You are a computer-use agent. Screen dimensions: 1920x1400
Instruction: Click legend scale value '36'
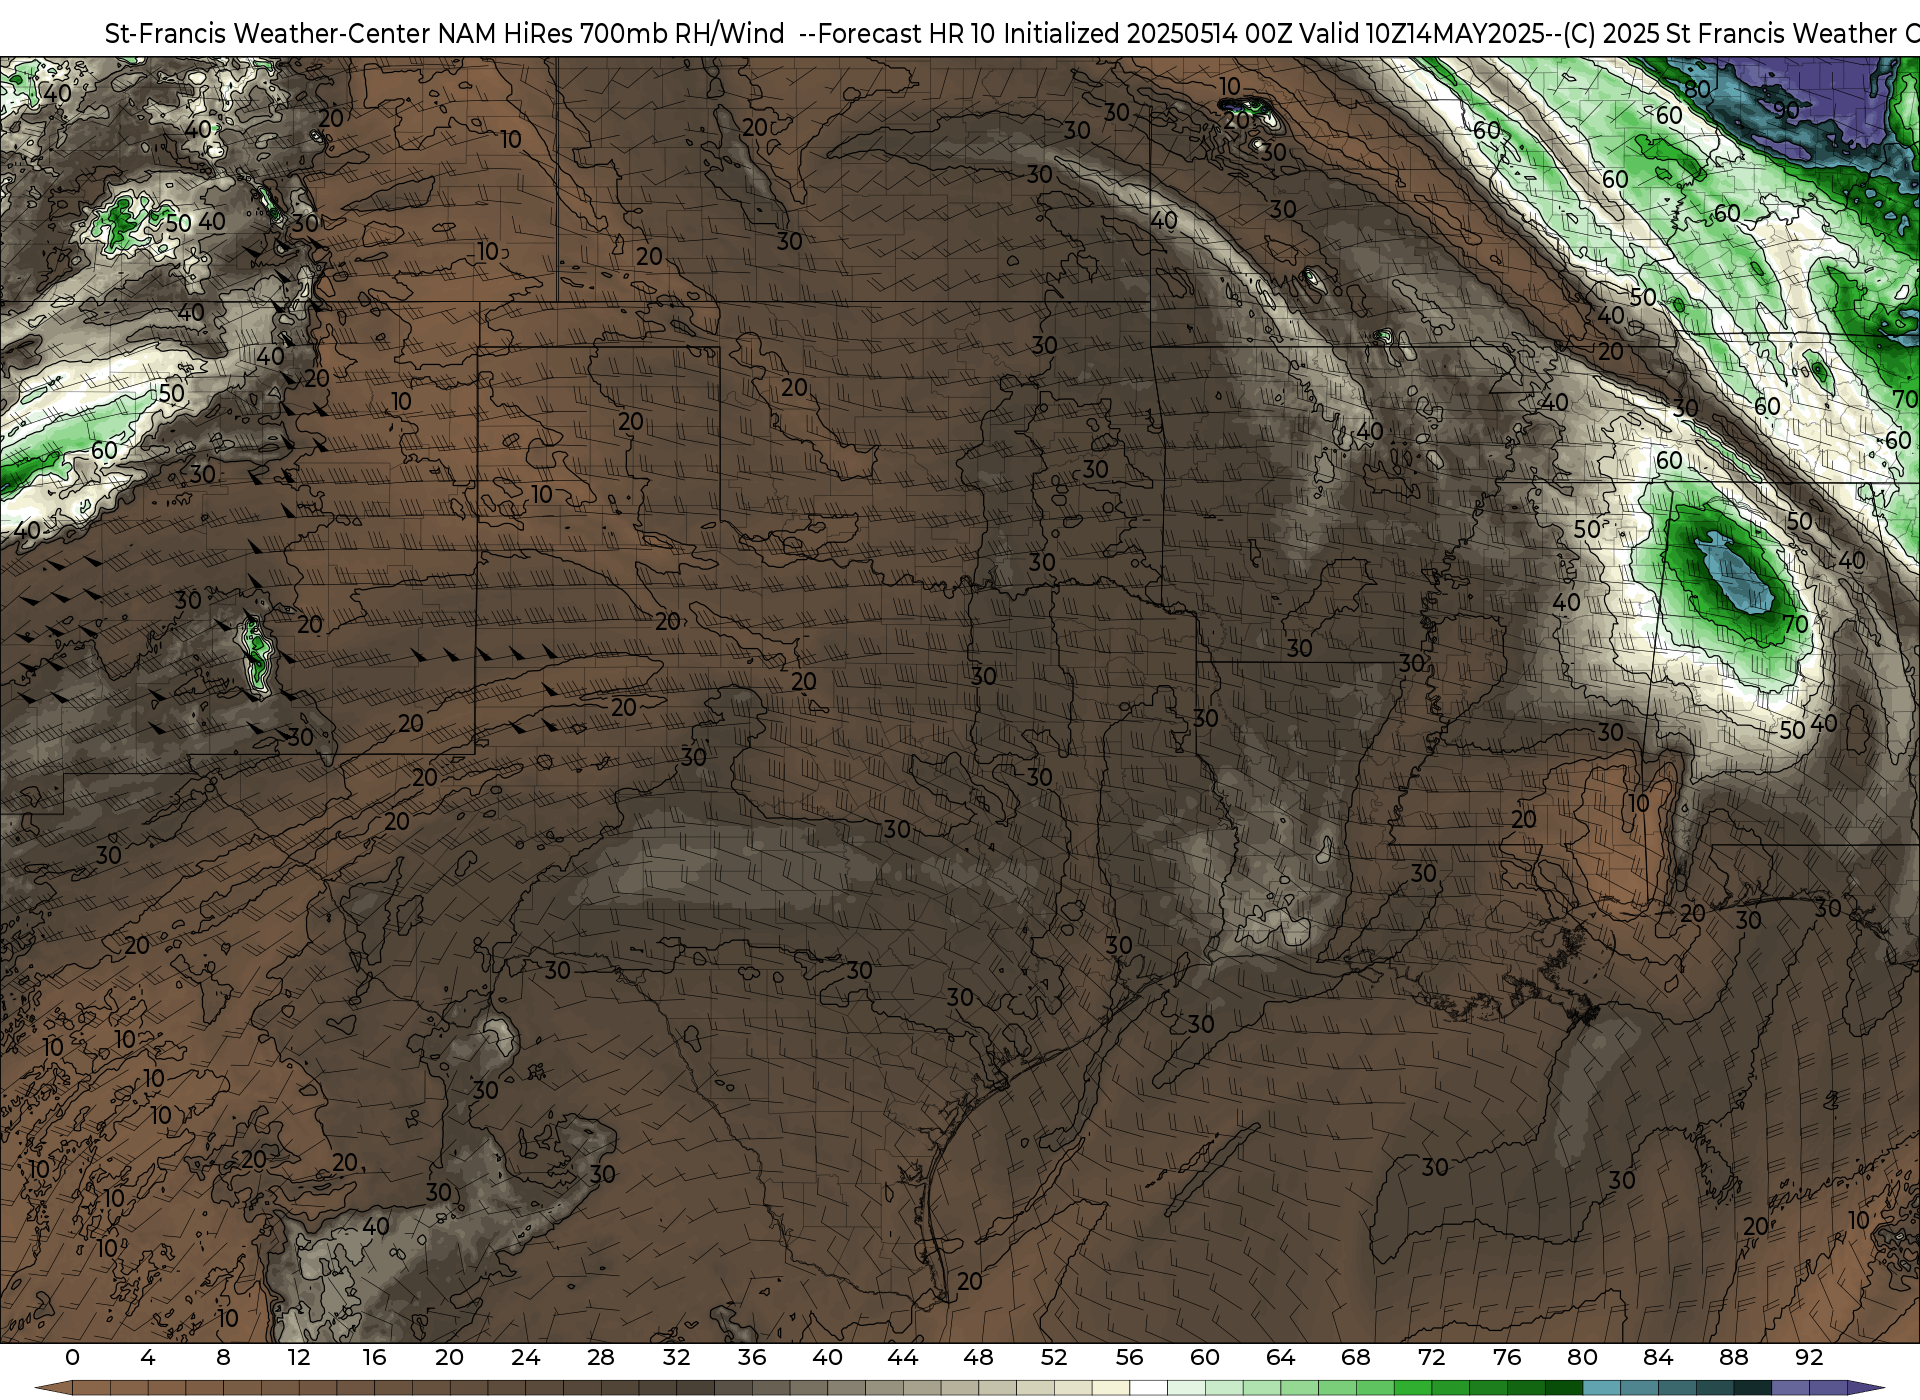[x=752, y=1357]
